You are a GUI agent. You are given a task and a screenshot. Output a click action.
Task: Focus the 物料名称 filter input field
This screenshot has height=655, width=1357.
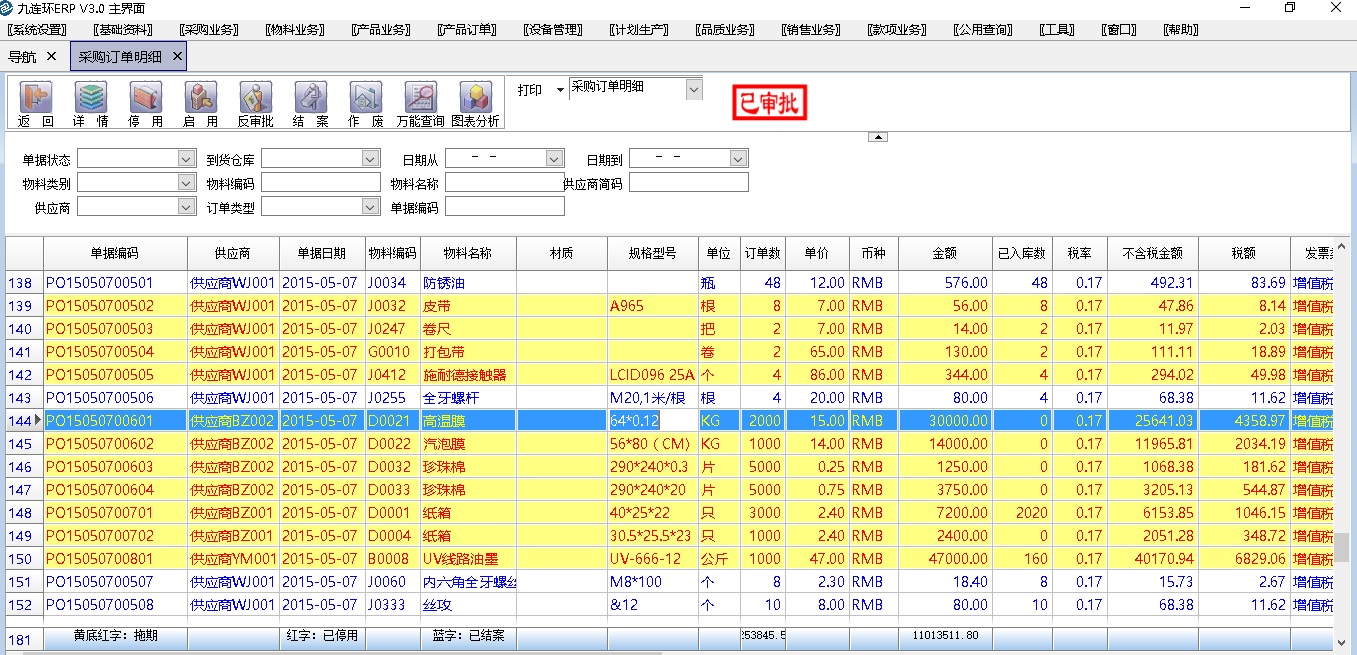505,182
